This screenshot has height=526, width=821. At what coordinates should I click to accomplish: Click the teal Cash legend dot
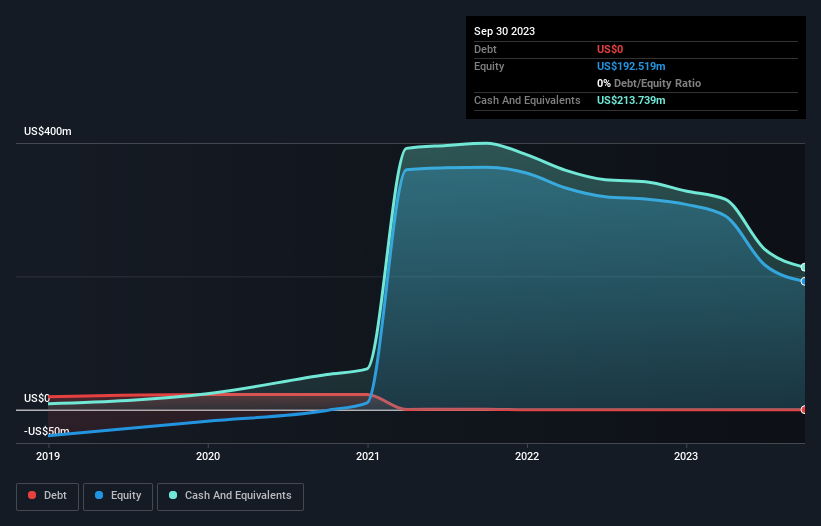[x=173, y=495]
